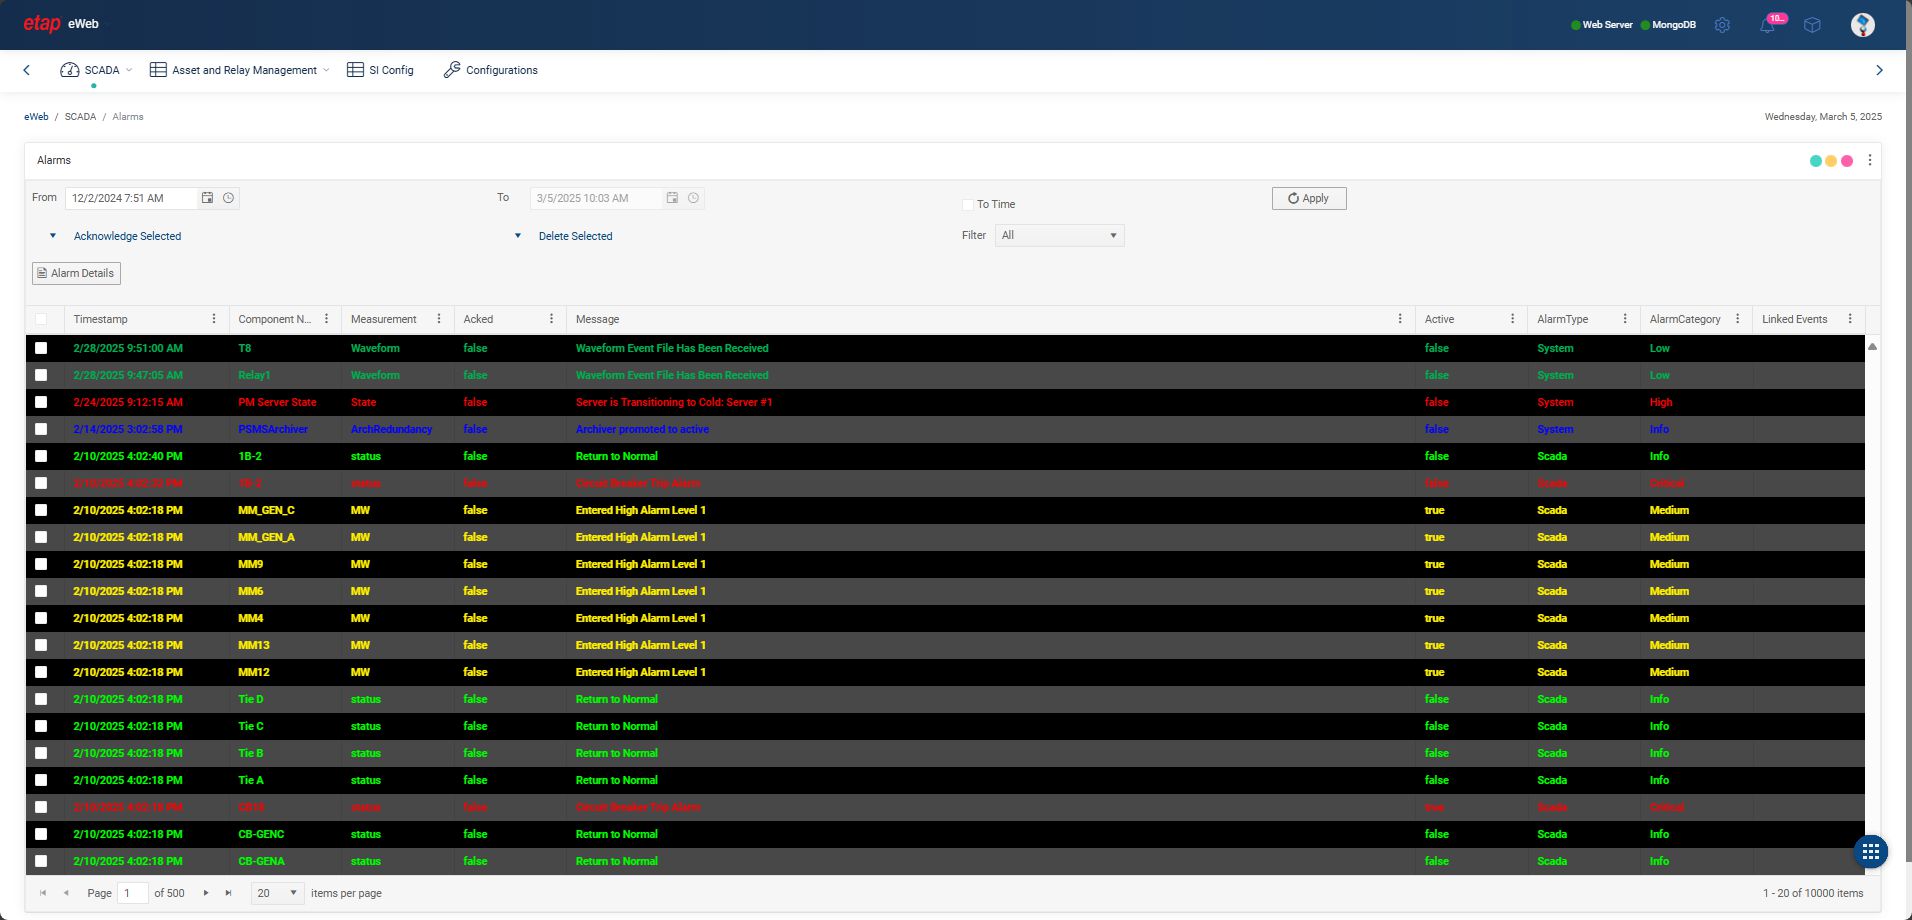Open Timestamp column options menu
The height and width of the screenshot is (920, 1912).
214,319
